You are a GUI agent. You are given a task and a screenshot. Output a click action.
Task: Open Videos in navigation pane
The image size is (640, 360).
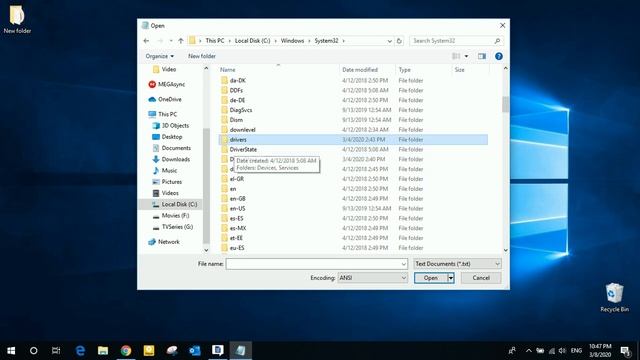click(165, 193)
